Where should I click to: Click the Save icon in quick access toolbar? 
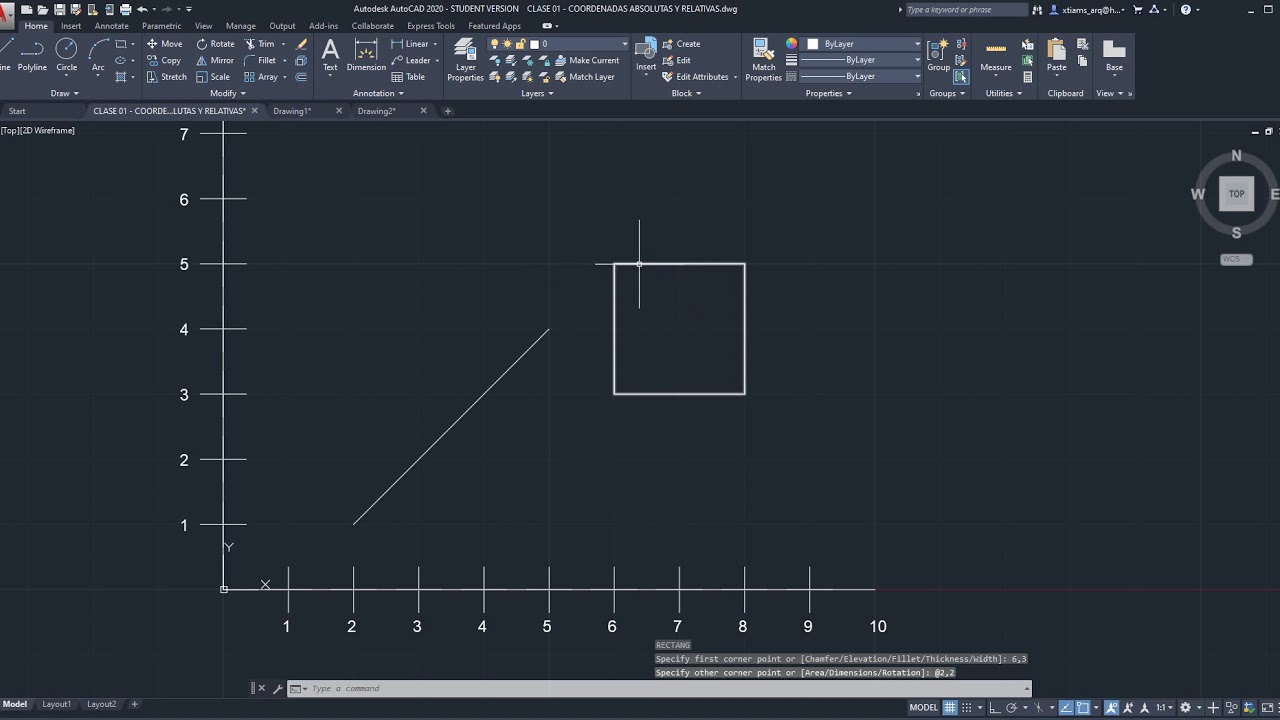tap(59, 9)
